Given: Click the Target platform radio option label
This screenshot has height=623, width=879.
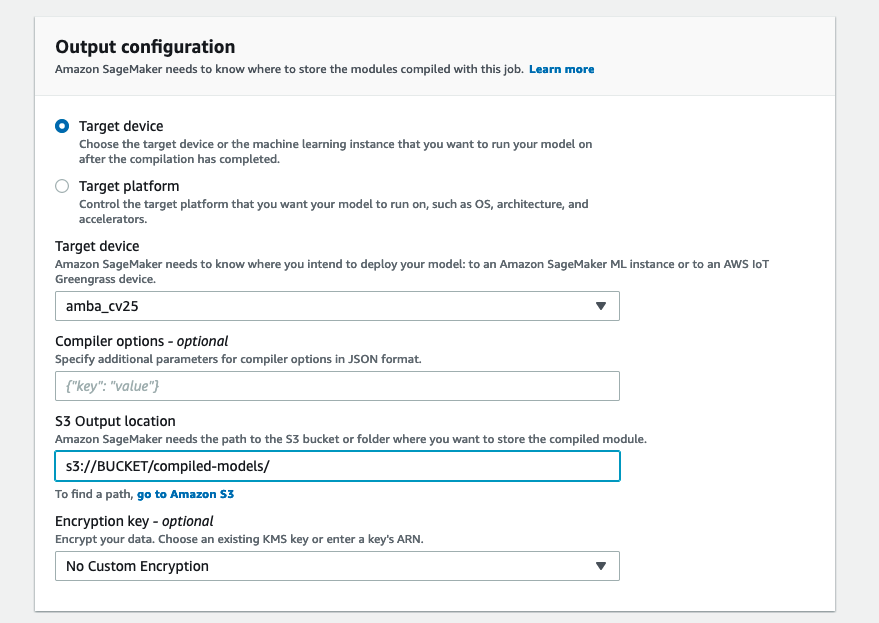Looking at the screenshot, I should pos(129,186).
